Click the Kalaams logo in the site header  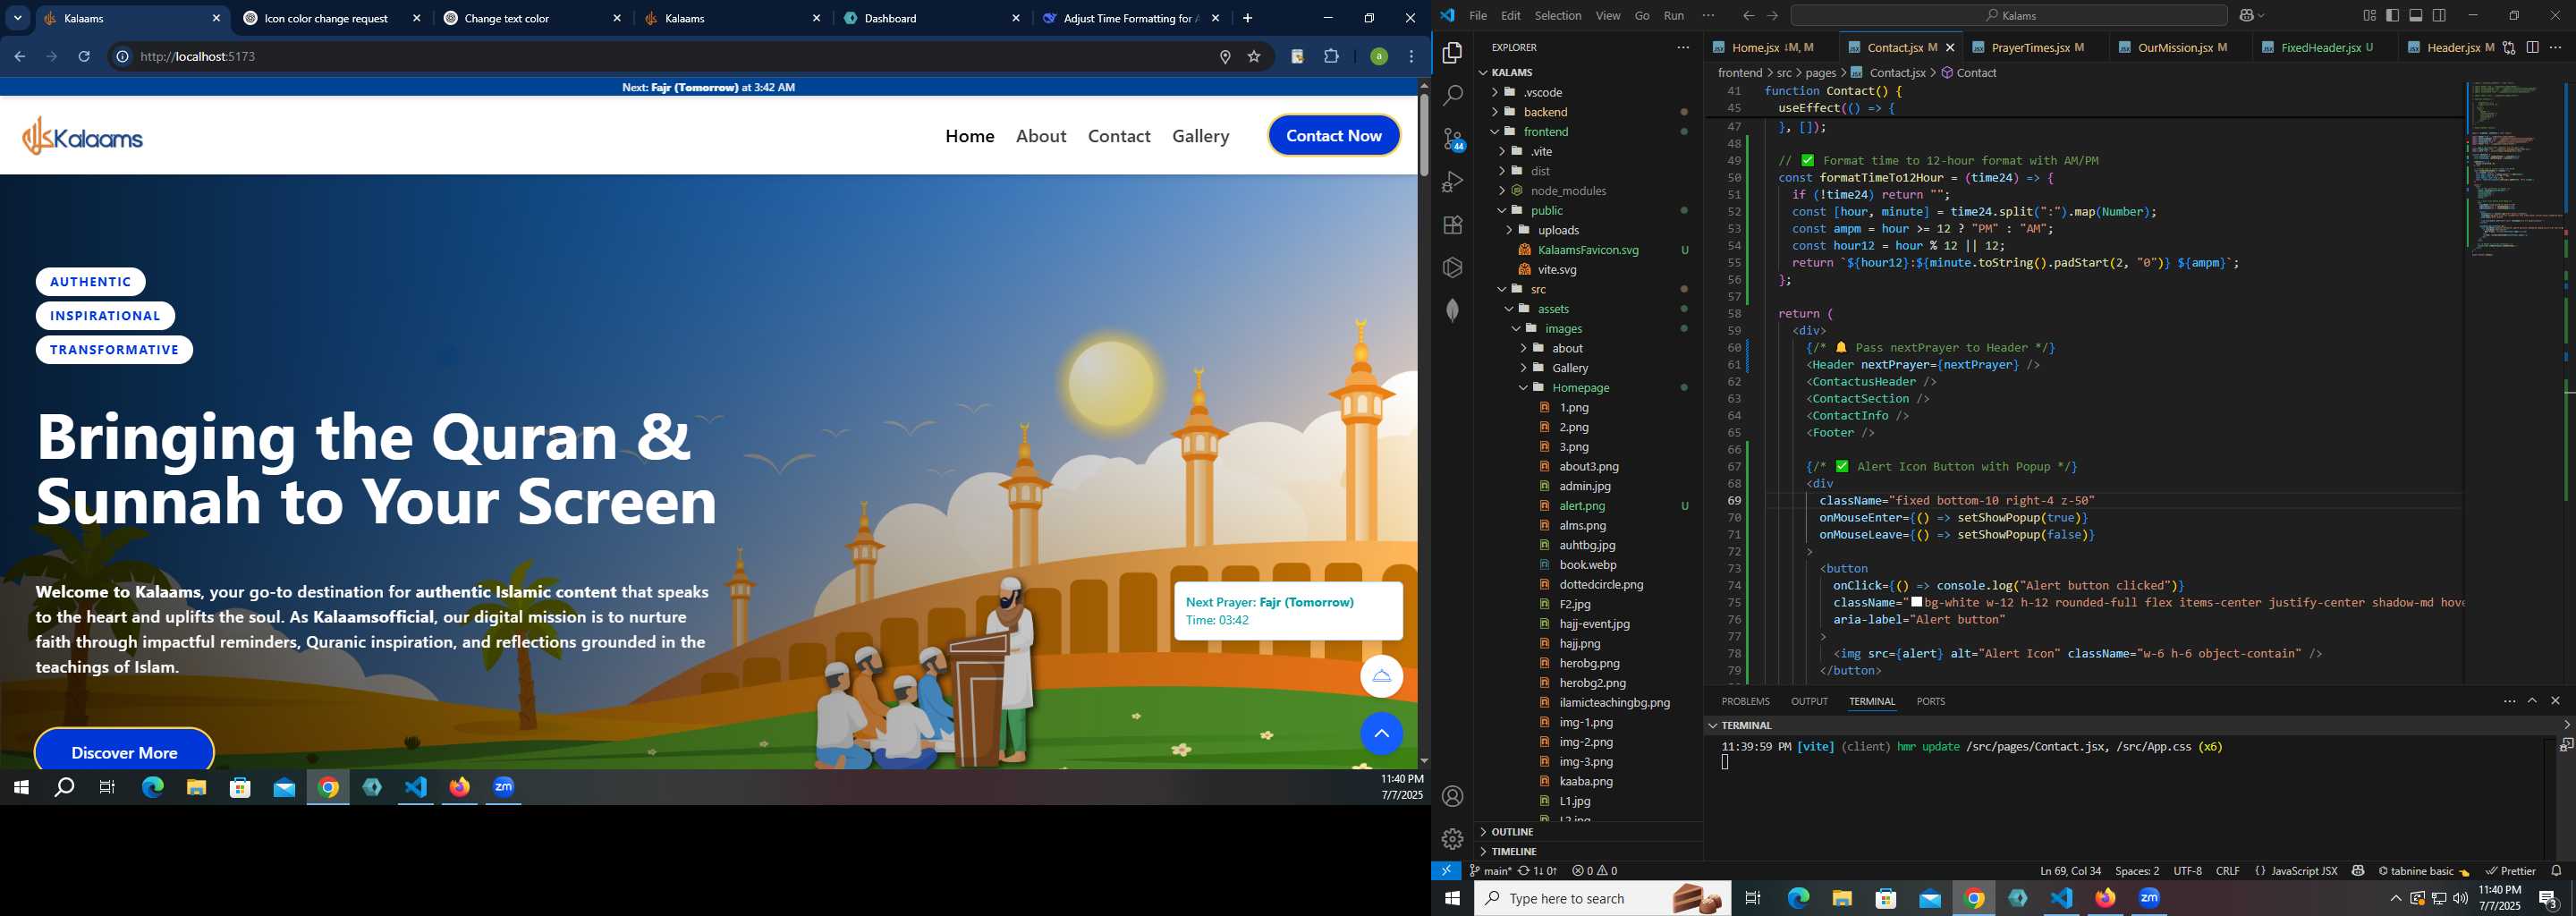click(x=82, y=136)
